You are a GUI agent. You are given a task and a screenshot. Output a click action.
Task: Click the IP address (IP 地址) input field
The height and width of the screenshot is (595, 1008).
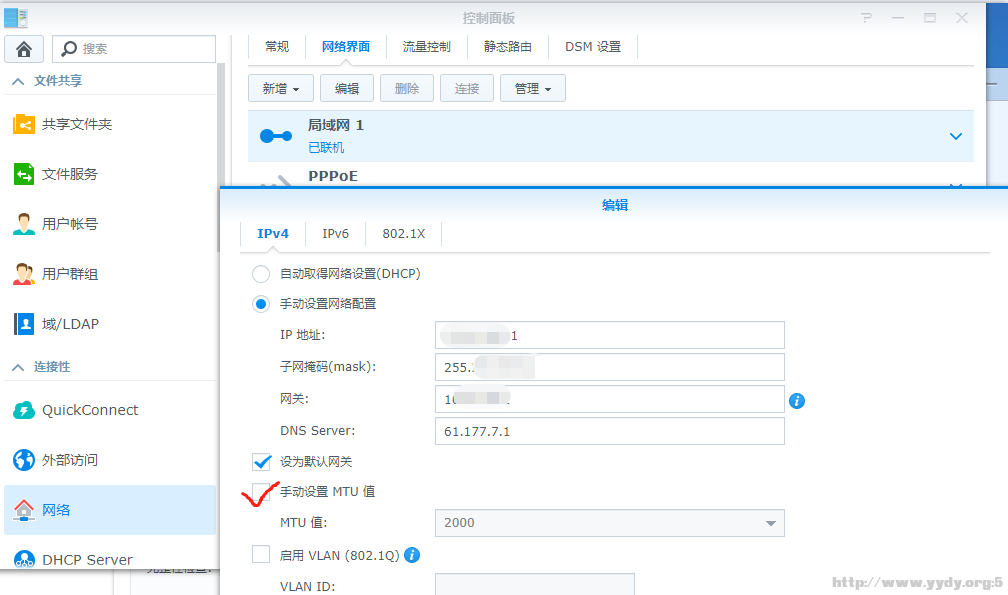[x=609, y=335]
